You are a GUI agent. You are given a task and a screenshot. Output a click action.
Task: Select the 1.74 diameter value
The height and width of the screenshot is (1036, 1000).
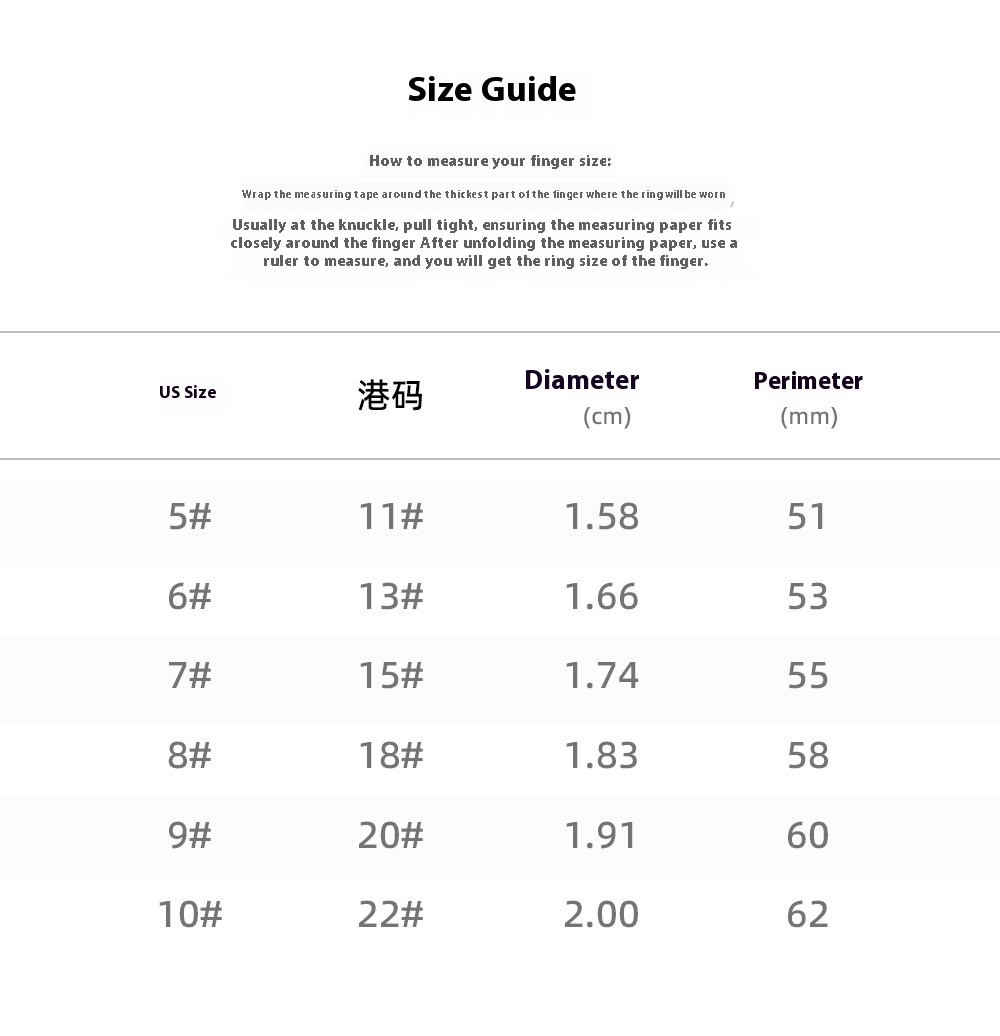(x=601, y=676)
